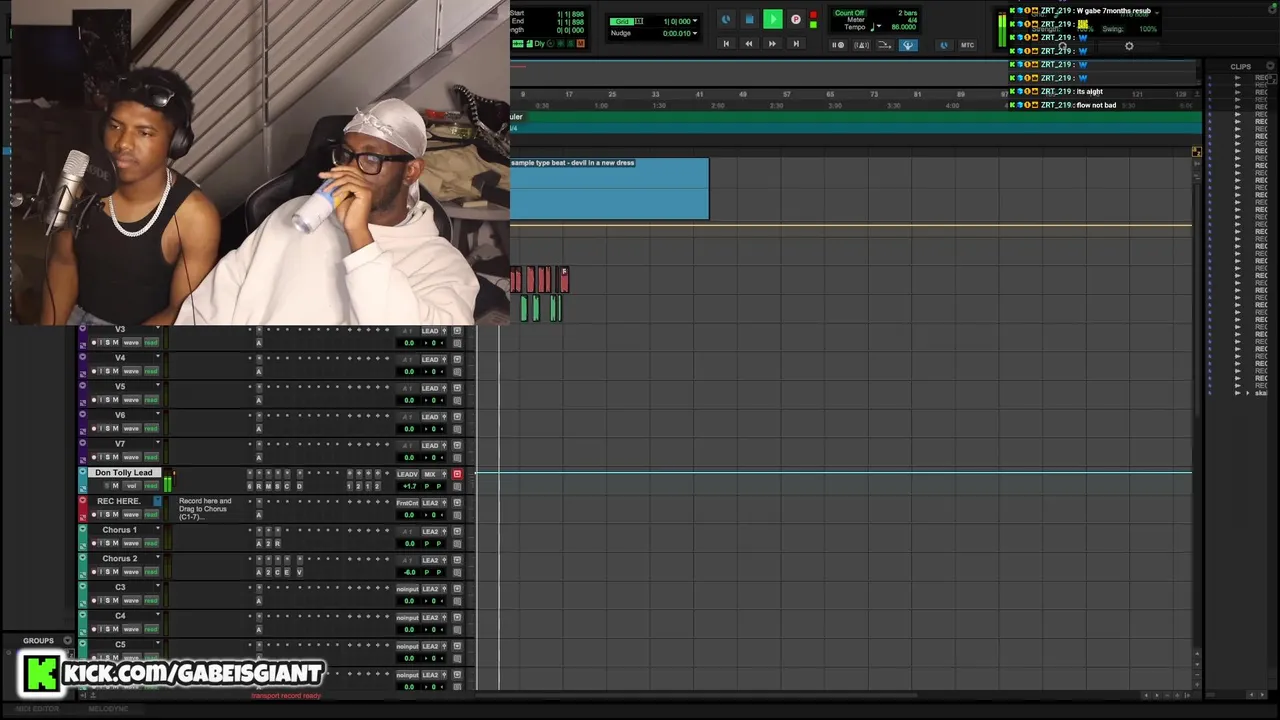Viewport: 1280px width, 720px height.
Task: Solo the V4 track
Action: pyautogui.click(x=107, y=372)
